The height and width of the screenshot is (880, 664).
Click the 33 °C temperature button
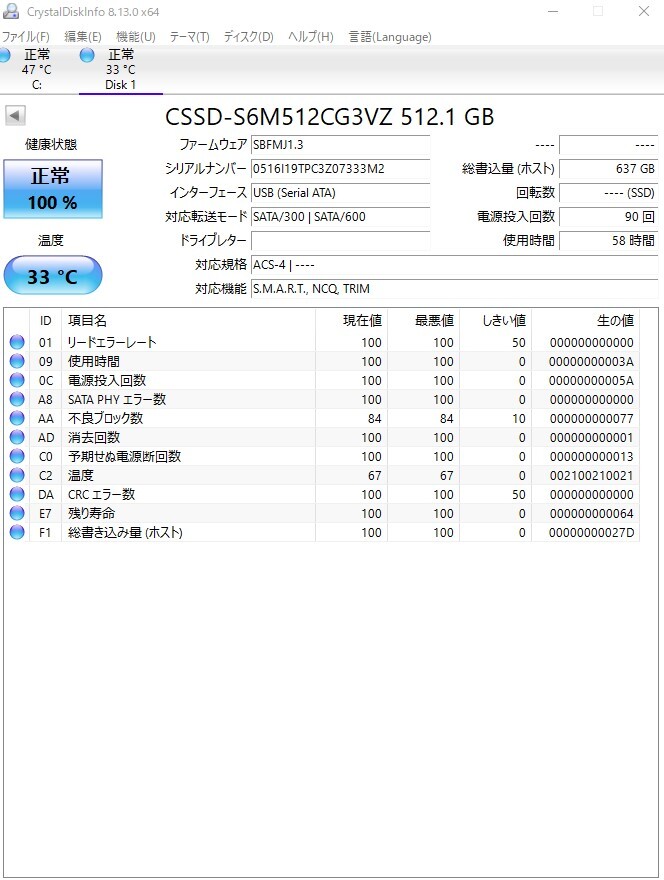point(53,276)
